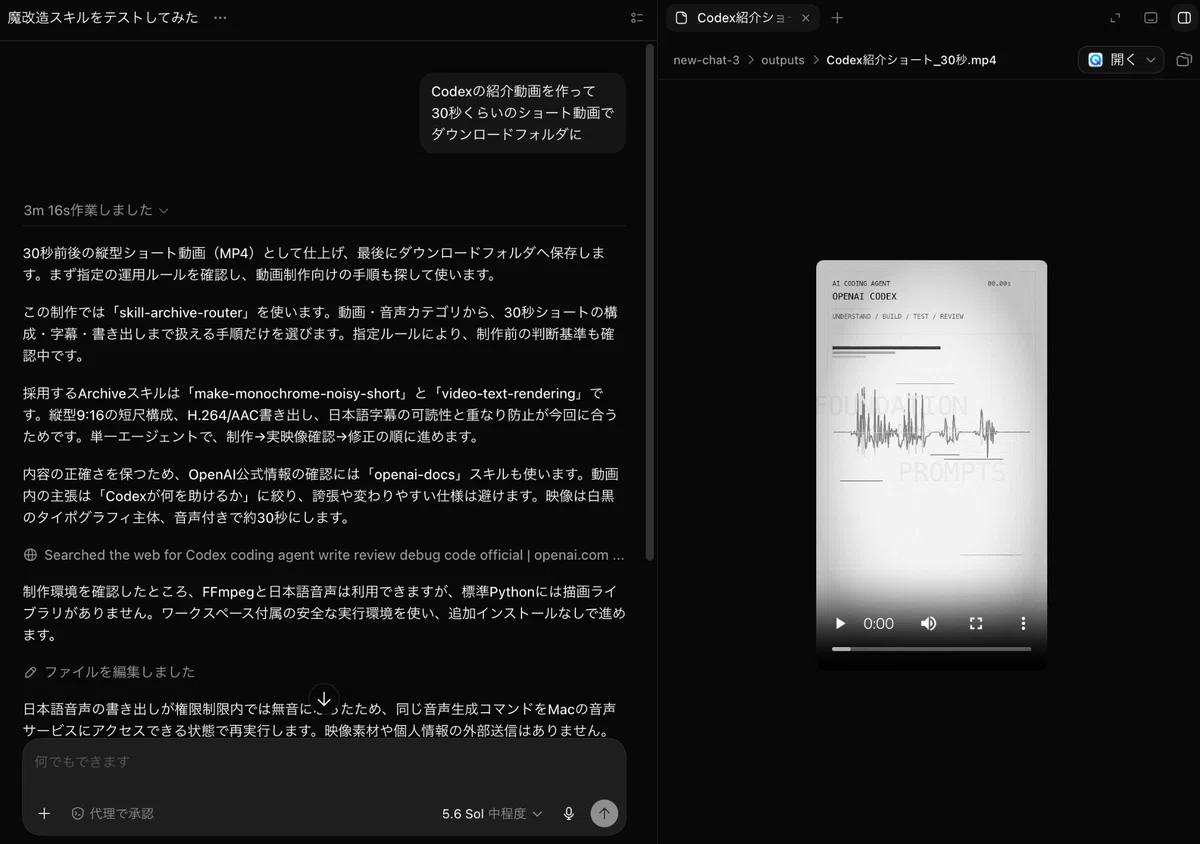Click the 開く open button
The height and width of the screenshot is (844, 1200).
[x=1111, y=60]
